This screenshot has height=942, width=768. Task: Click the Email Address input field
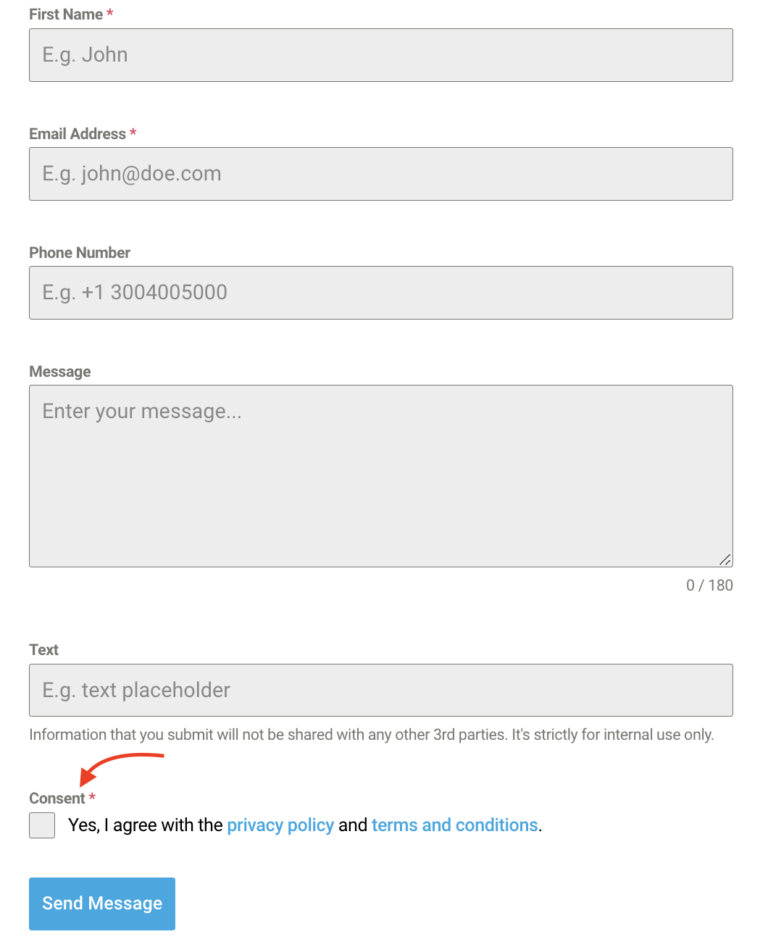pos(380,174)
